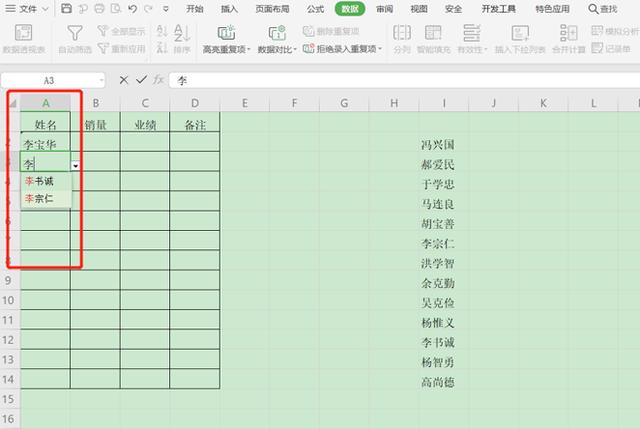This screenshot has width=640, height=429.
Task: Click the cell containing 冯兴国
Action: click(444, 144)
